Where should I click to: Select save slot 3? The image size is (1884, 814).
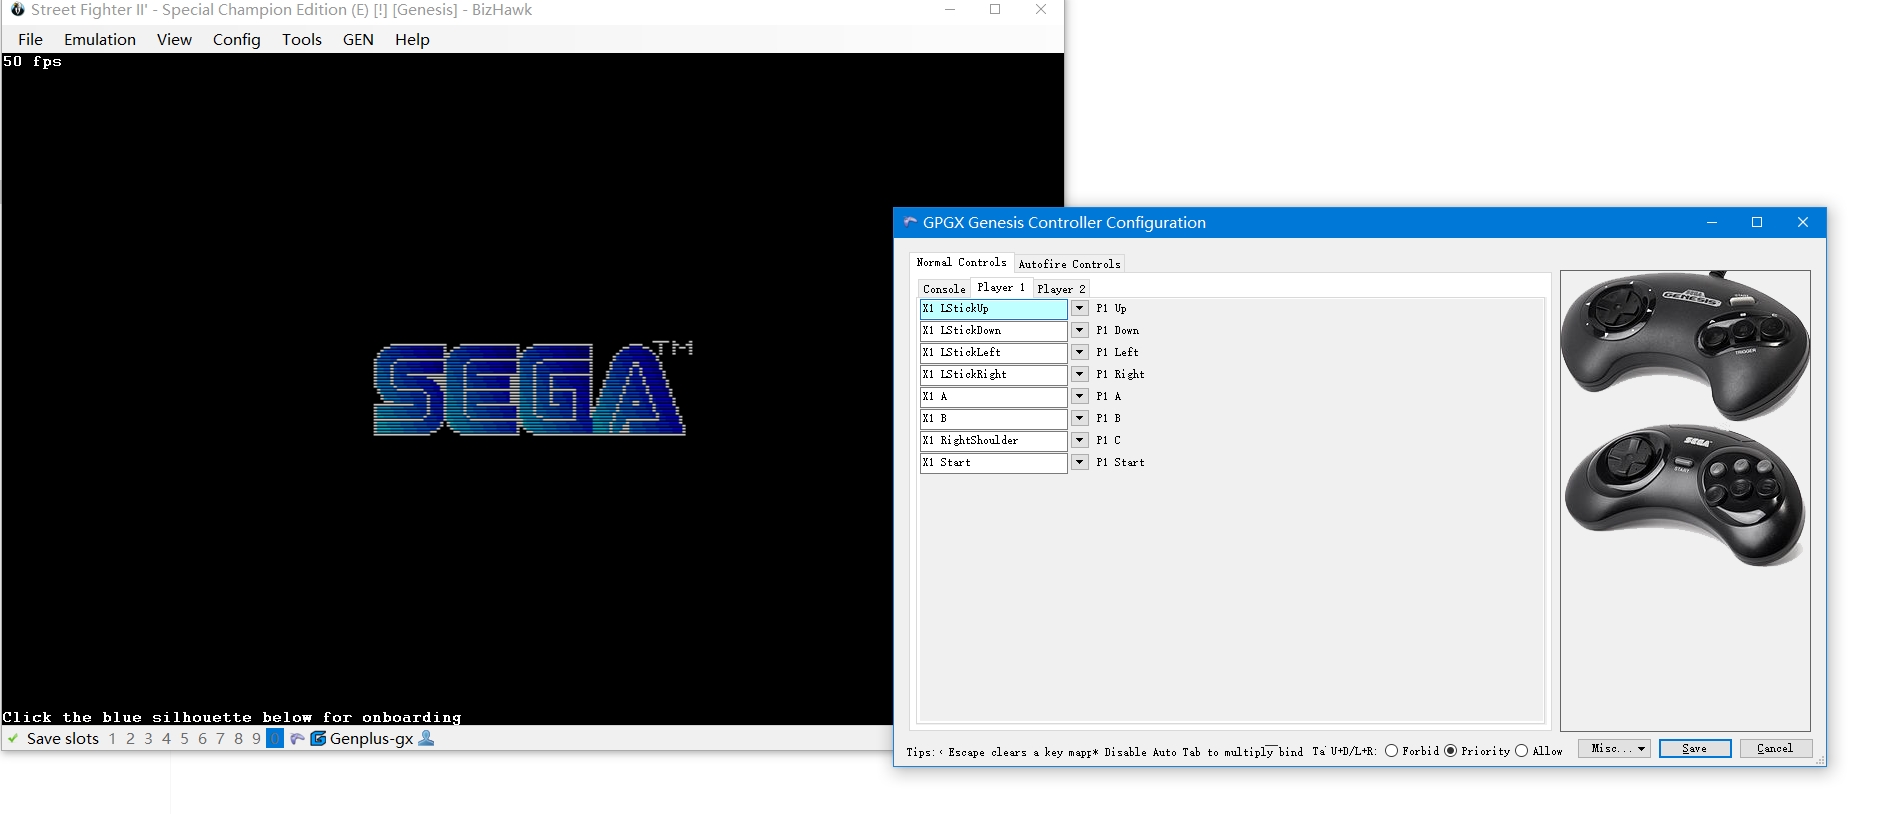[x=148, y=739]
